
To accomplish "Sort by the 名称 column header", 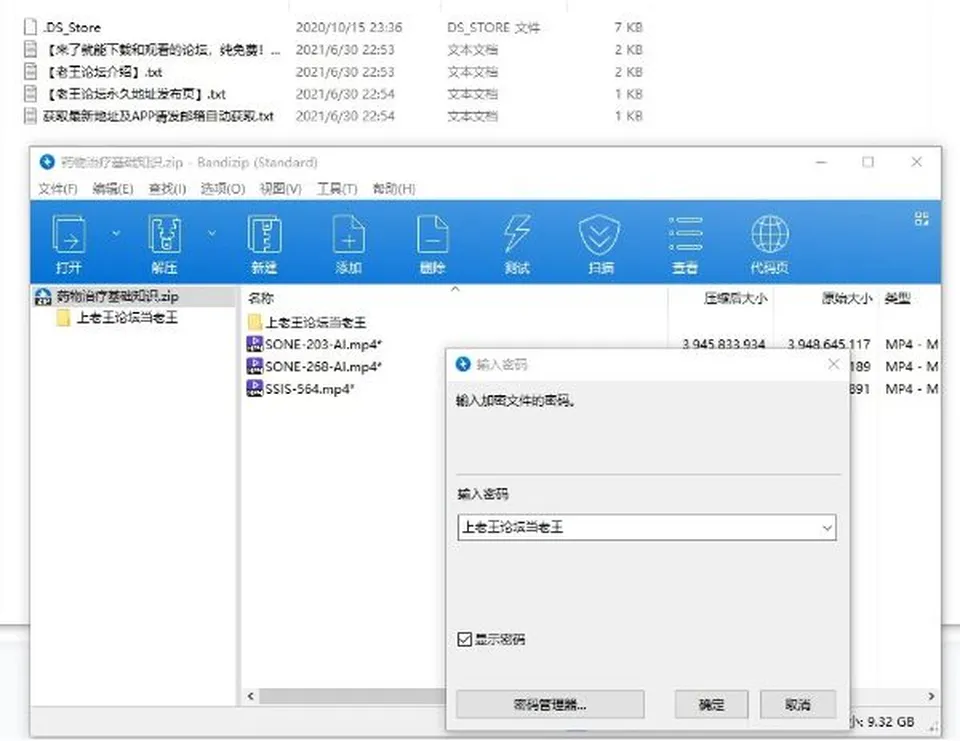I will click(x=261, y=298).
